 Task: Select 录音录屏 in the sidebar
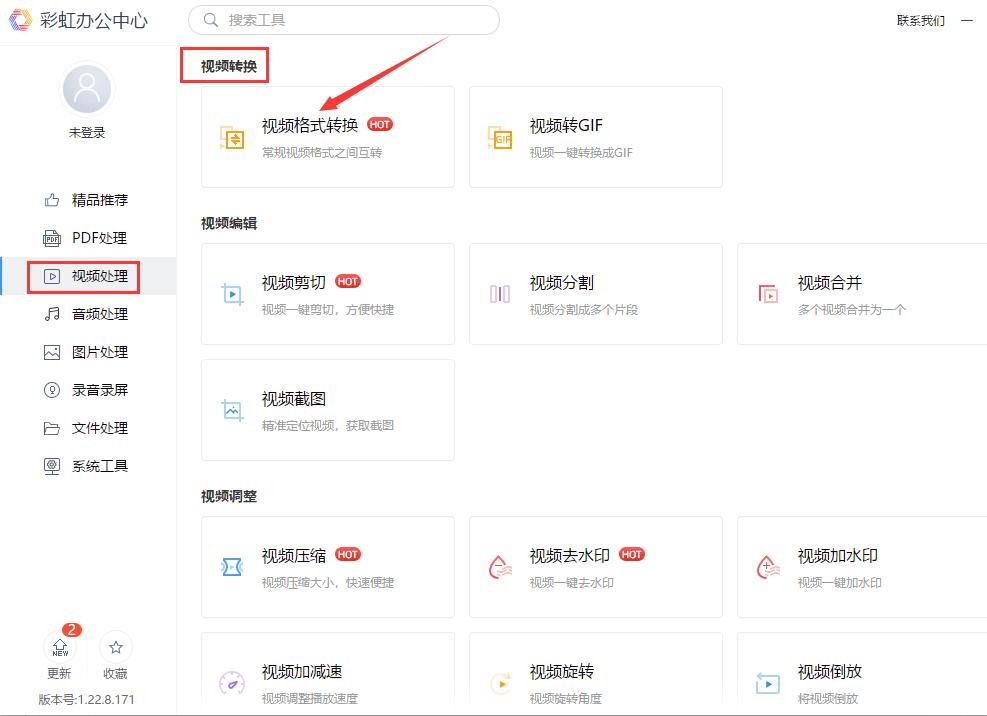tap(98, 390)
